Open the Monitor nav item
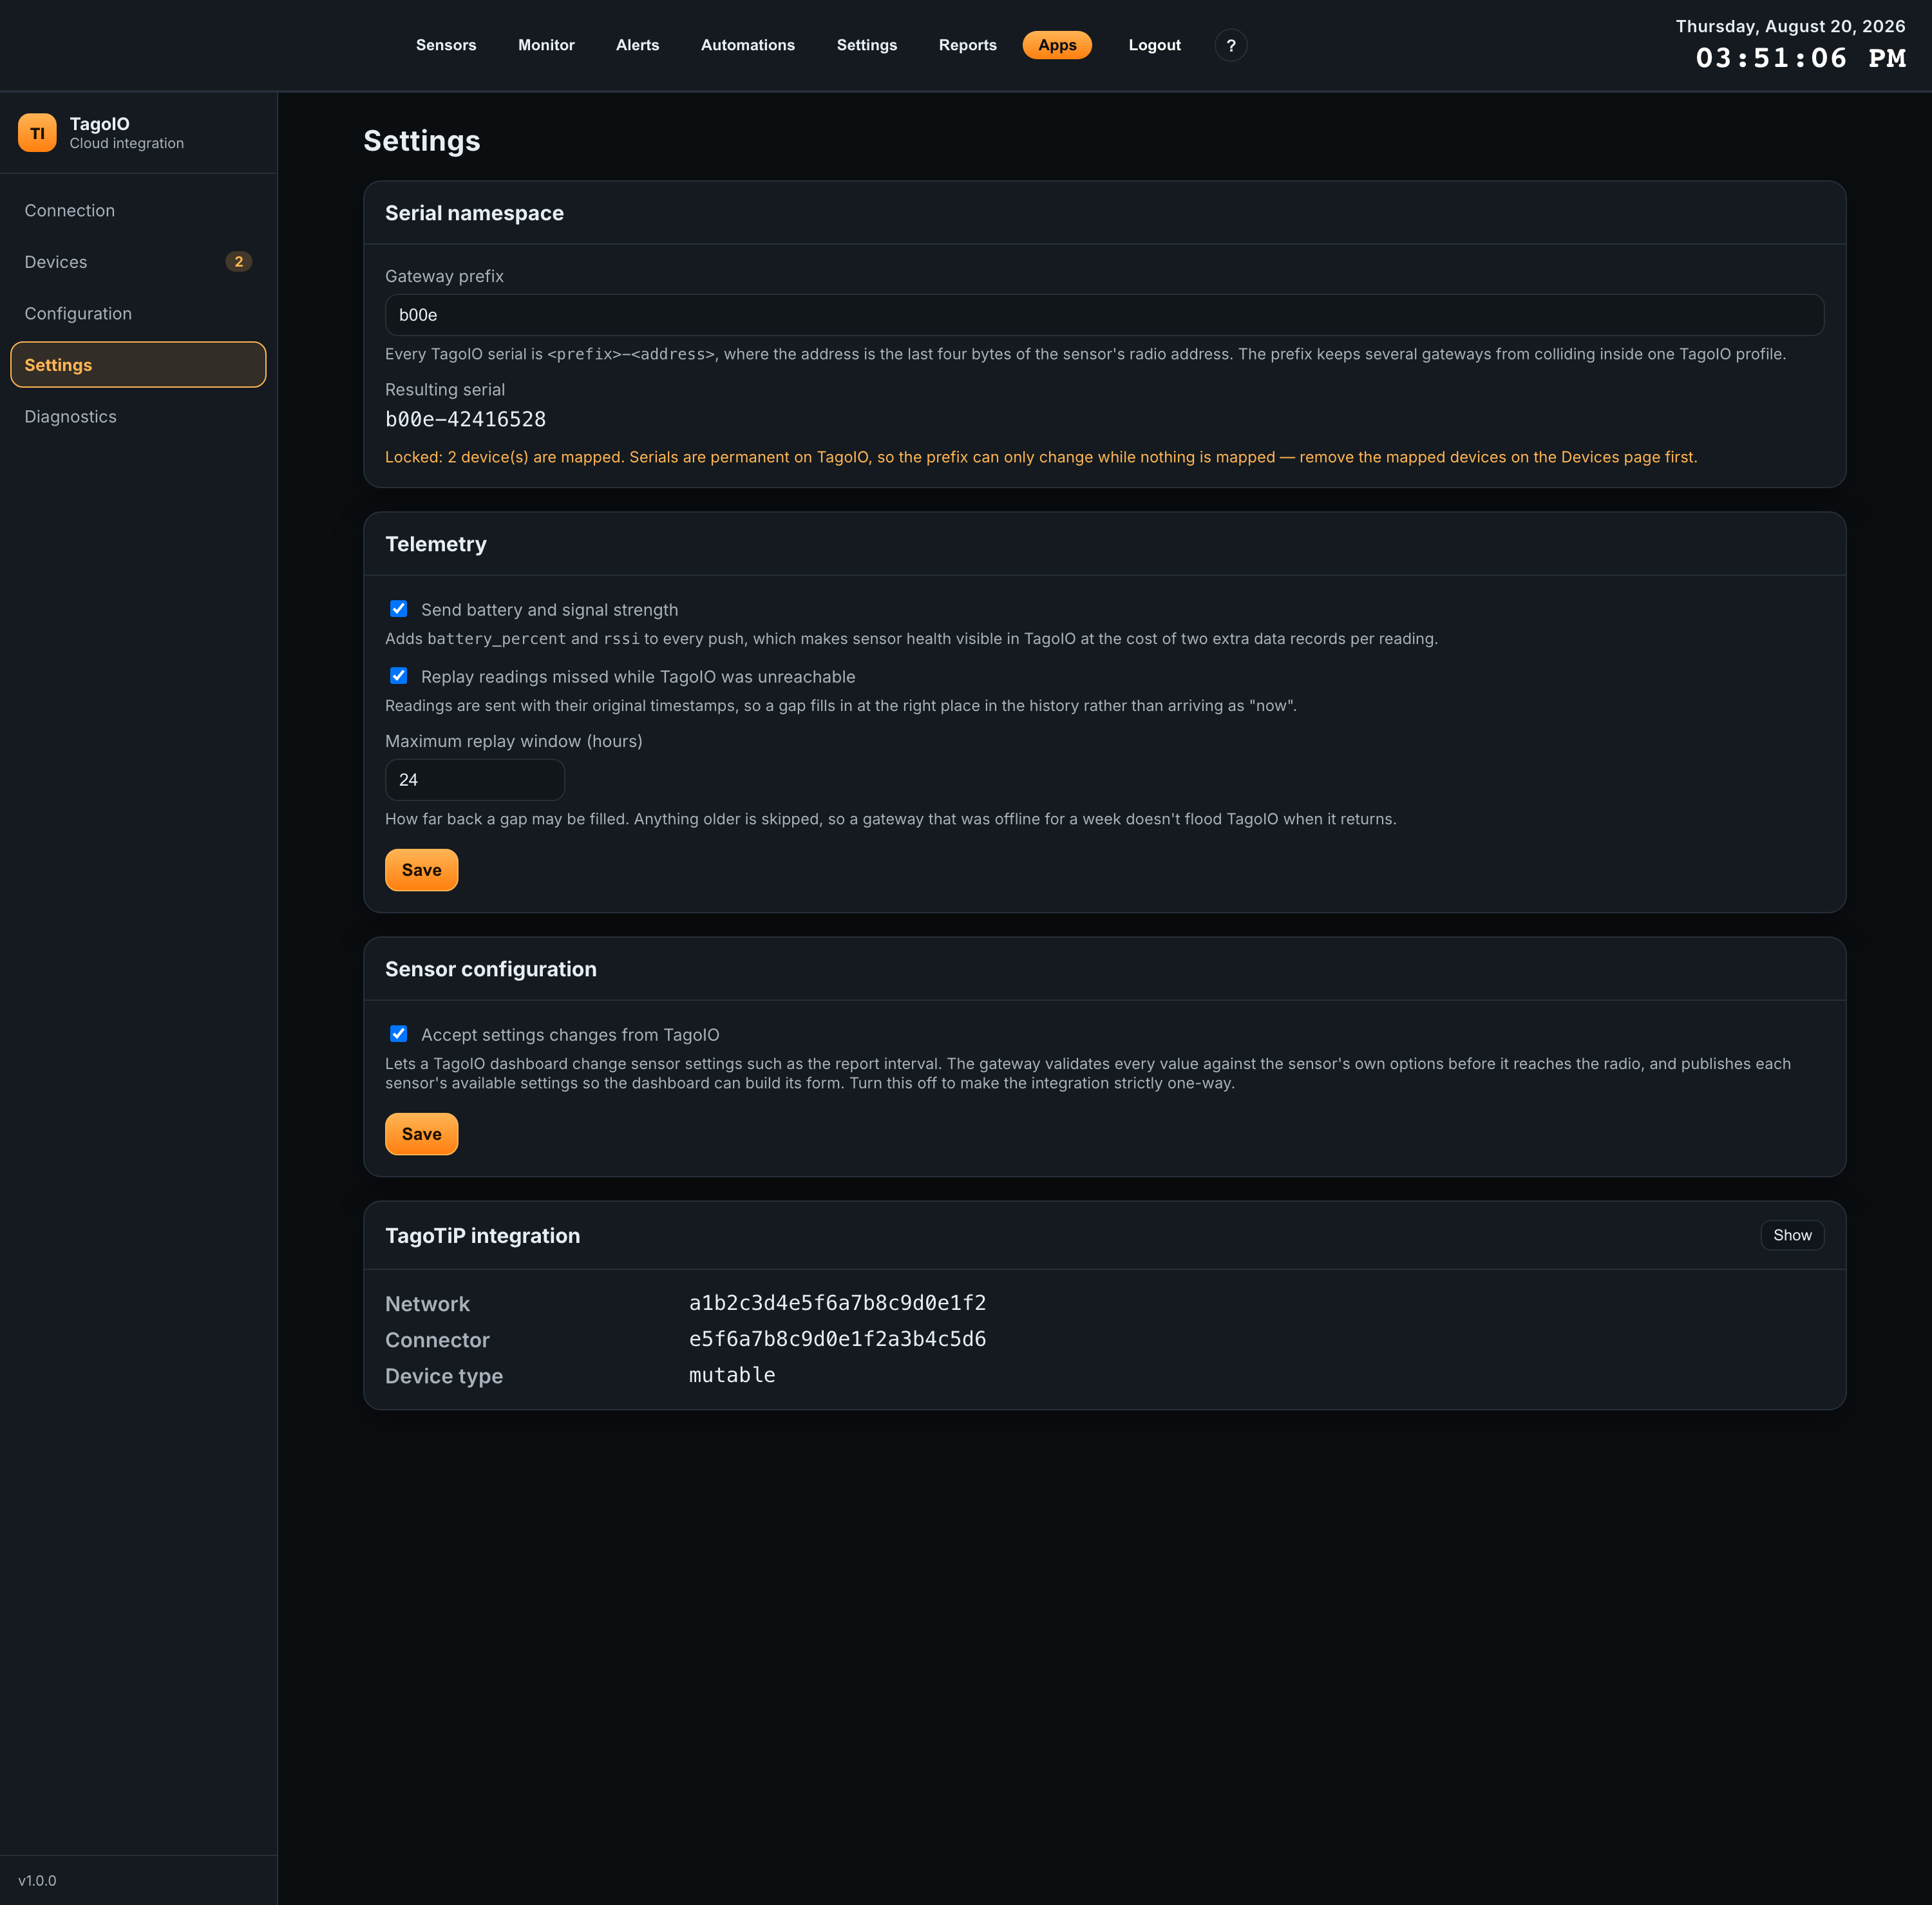1932x1905 pixels. (546, 45)
